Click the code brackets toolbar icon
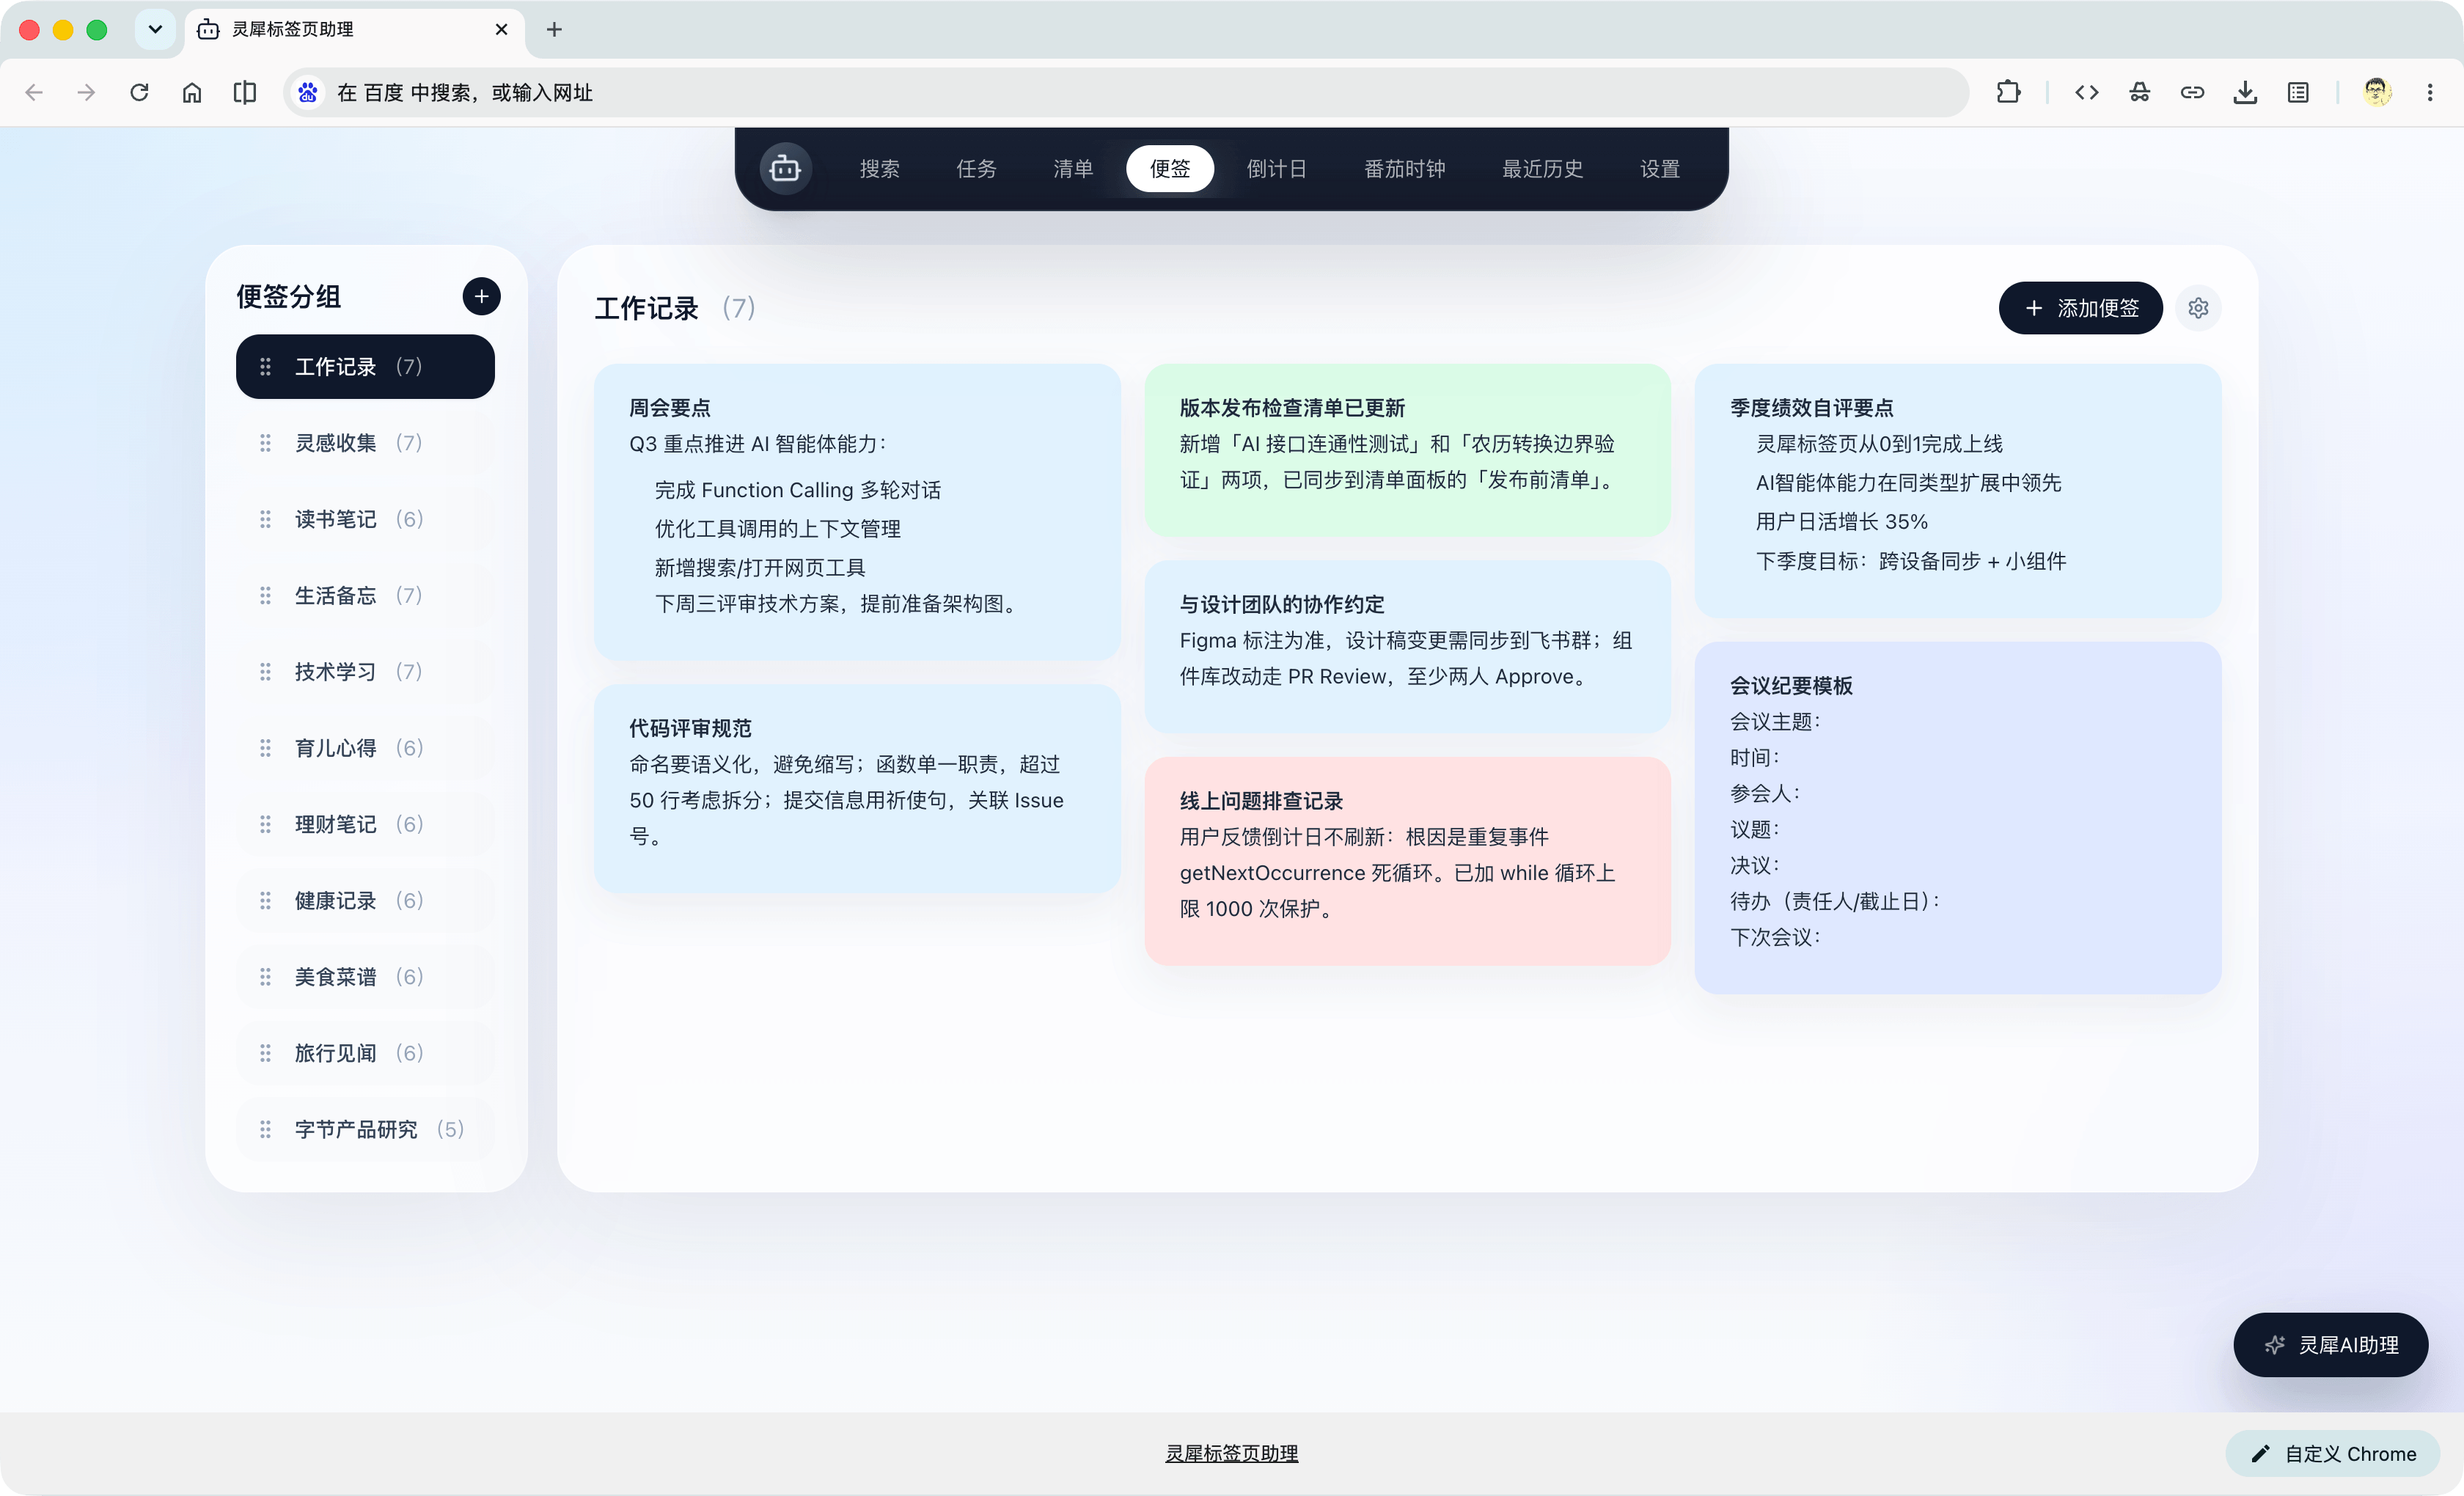Viewport: 2464px width, 1496px height. pos(2086,92)
